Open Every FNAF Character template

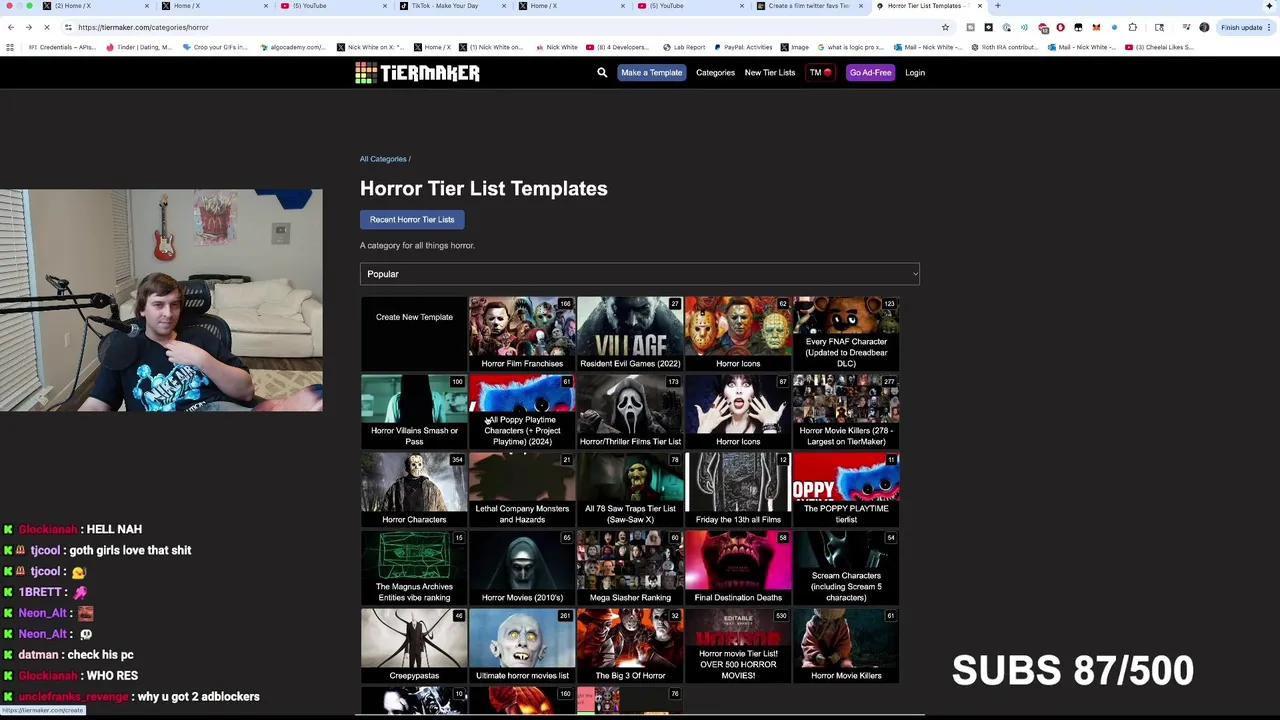[846, 333]
